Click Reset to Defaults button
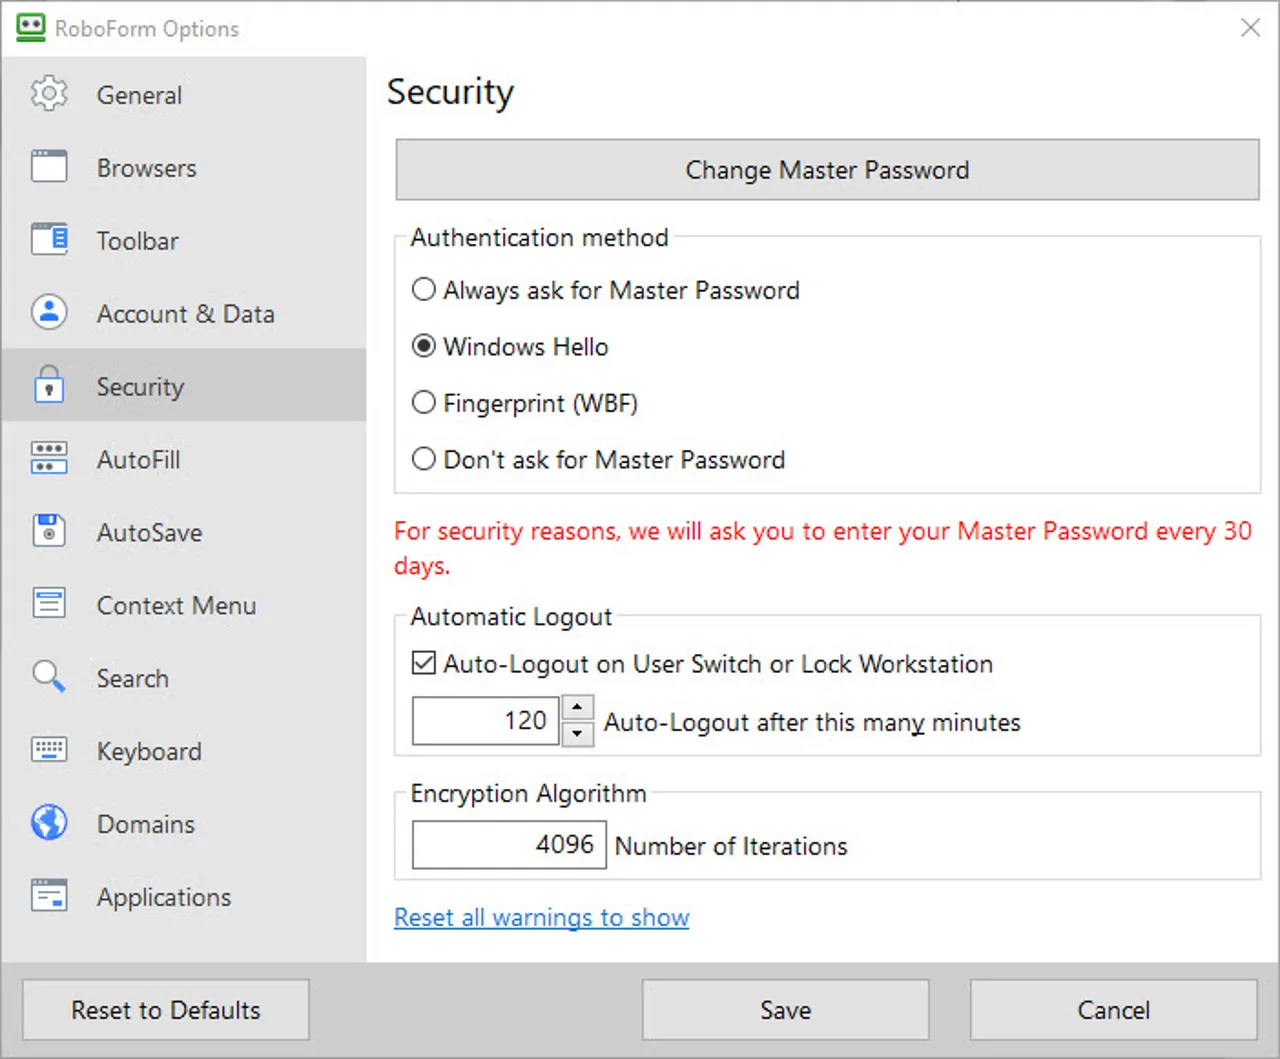 coord(166,1010)
